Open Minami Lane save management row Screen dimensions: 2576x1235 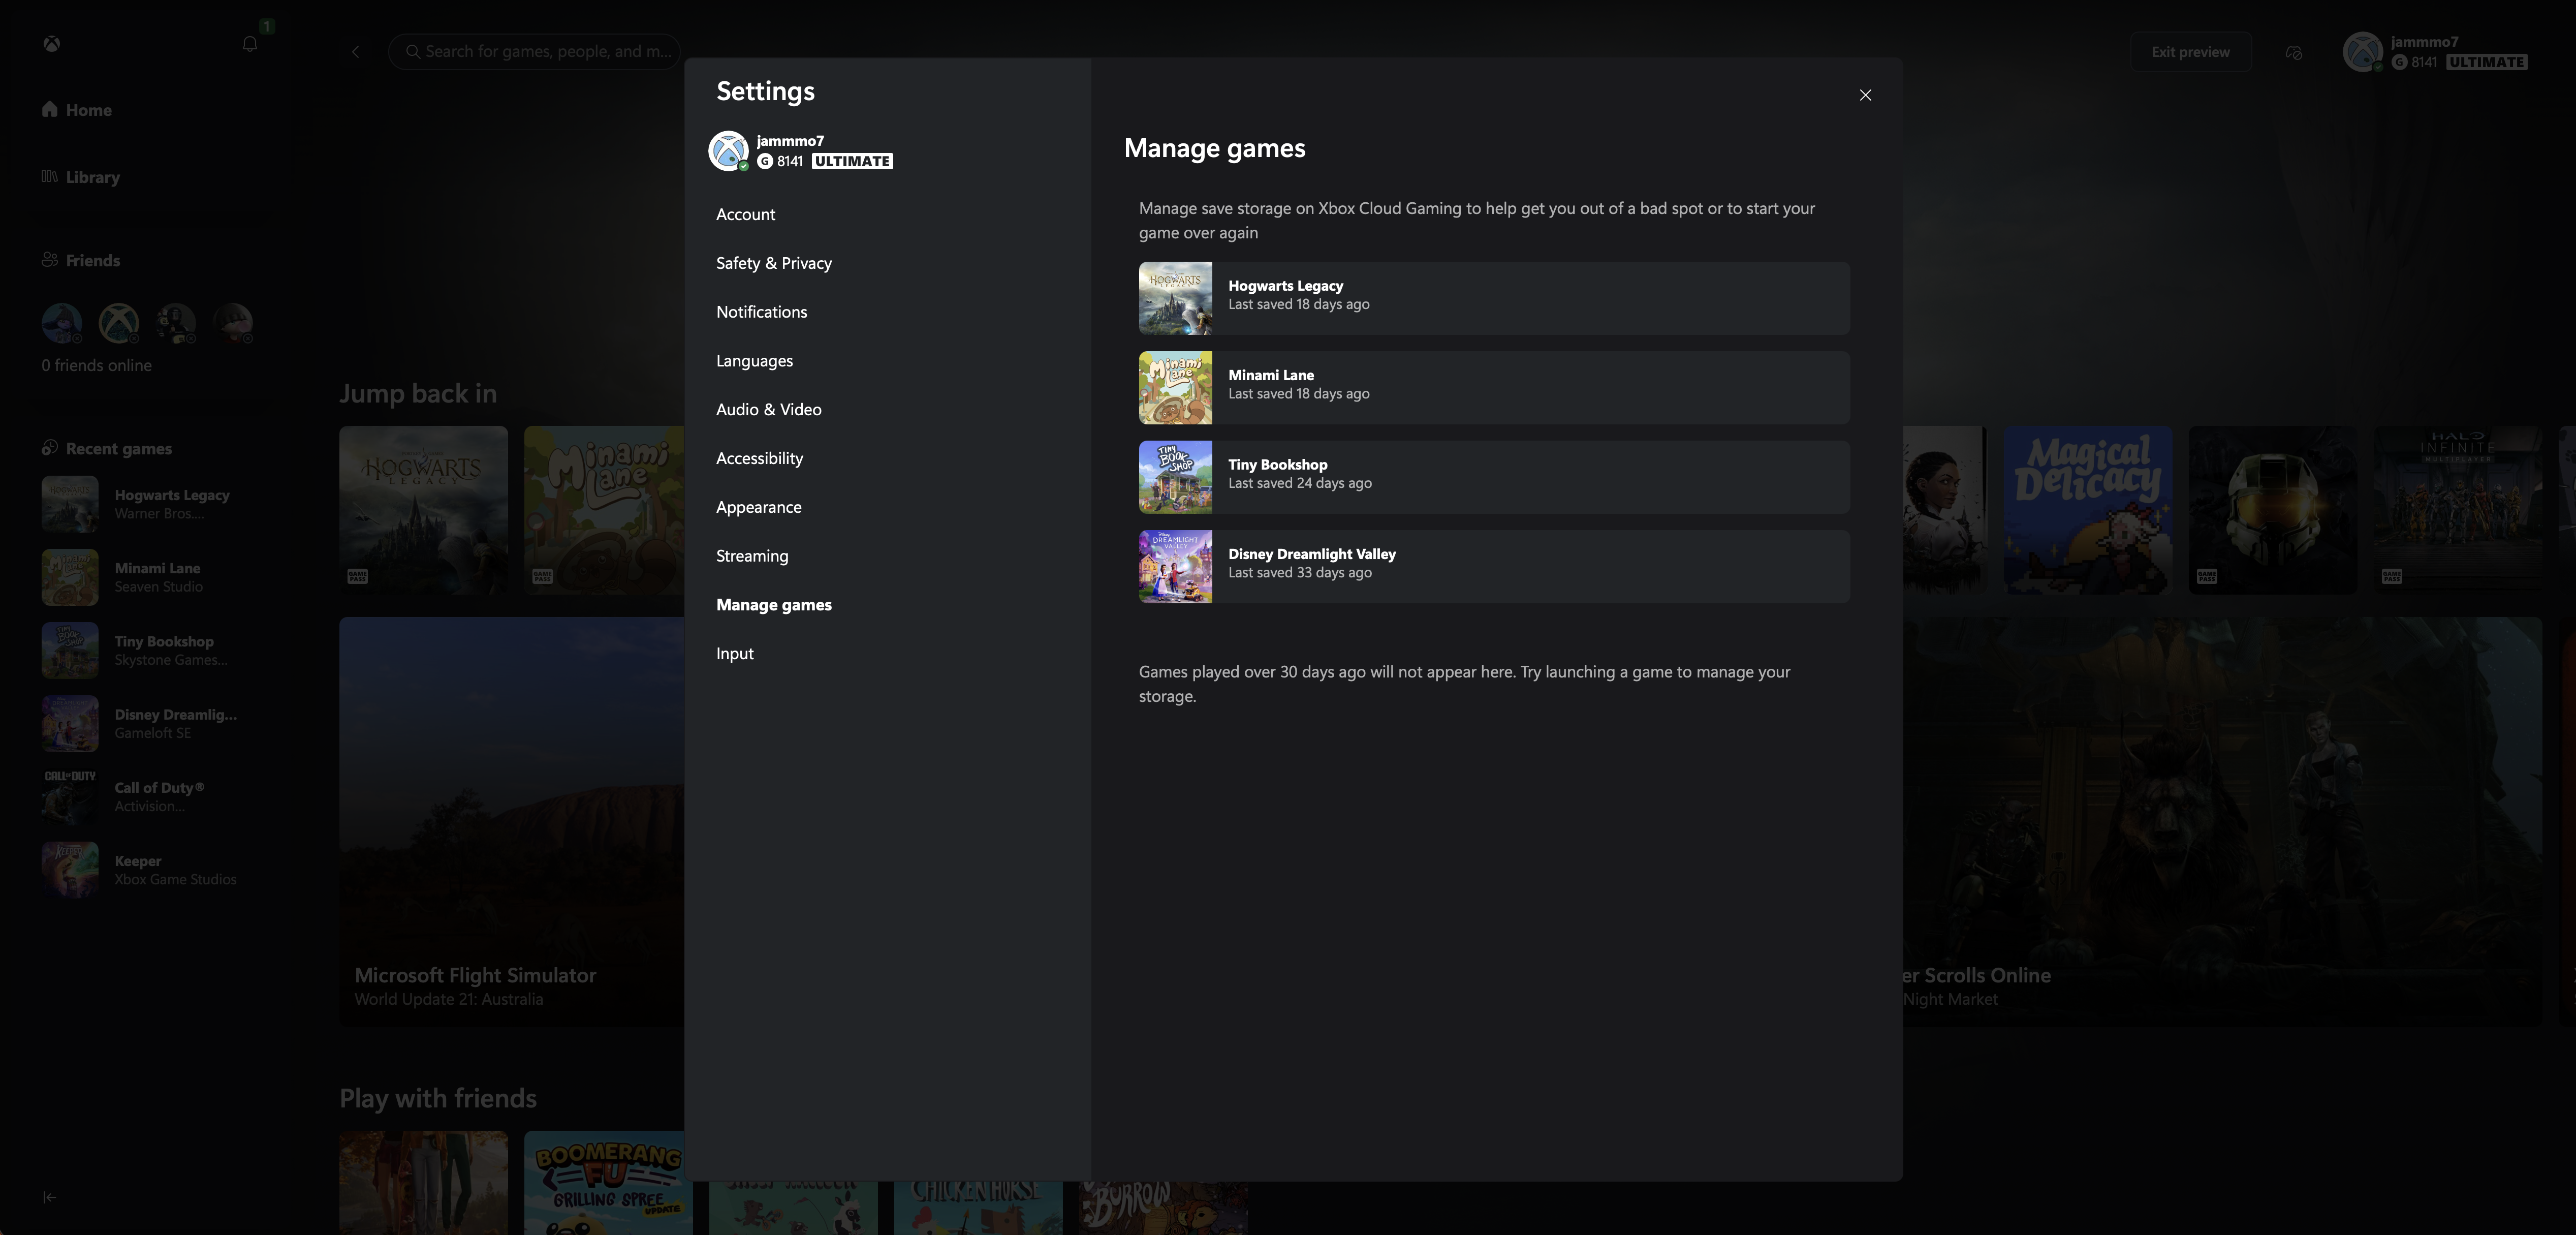coord(1494,387)
